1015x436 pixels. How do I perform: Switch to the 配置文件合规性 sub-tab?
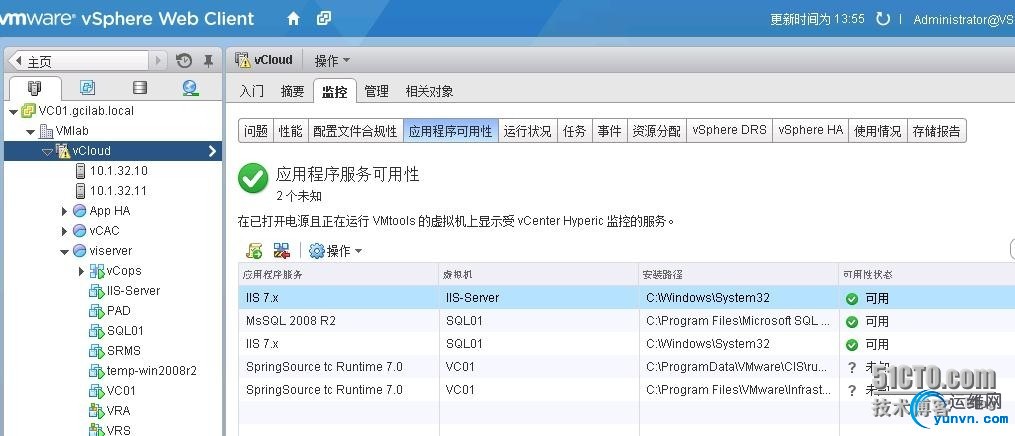(x=355, y=131)
